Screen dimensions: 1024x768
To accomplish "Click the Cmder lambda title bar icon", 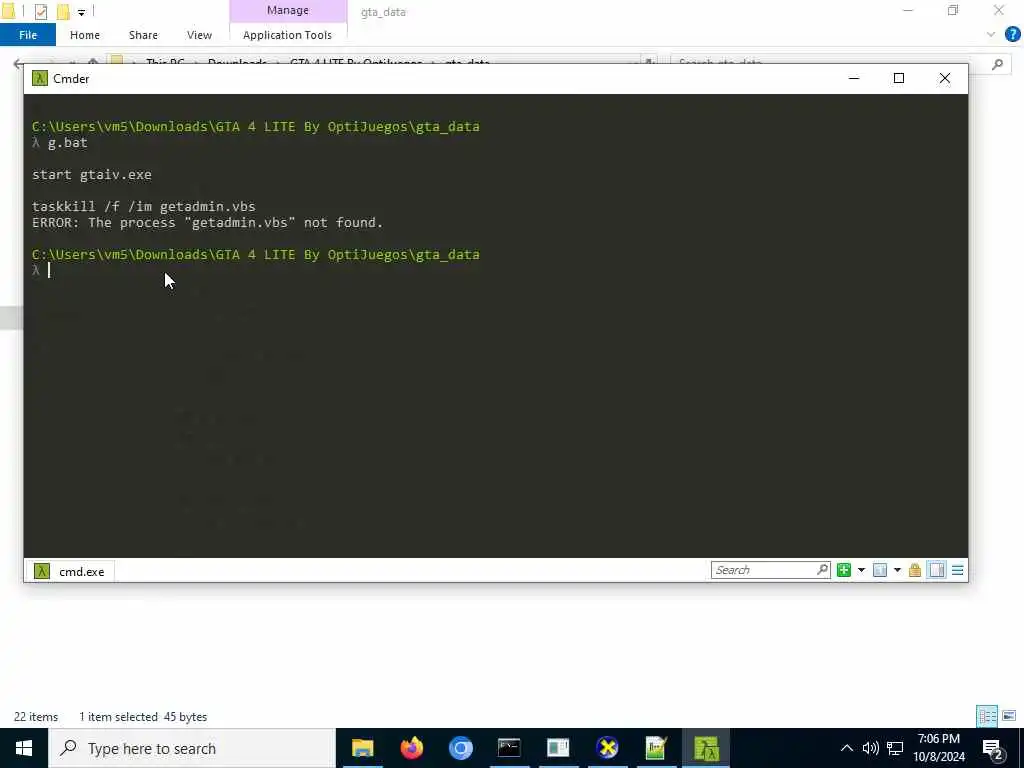I will point(40,78).
